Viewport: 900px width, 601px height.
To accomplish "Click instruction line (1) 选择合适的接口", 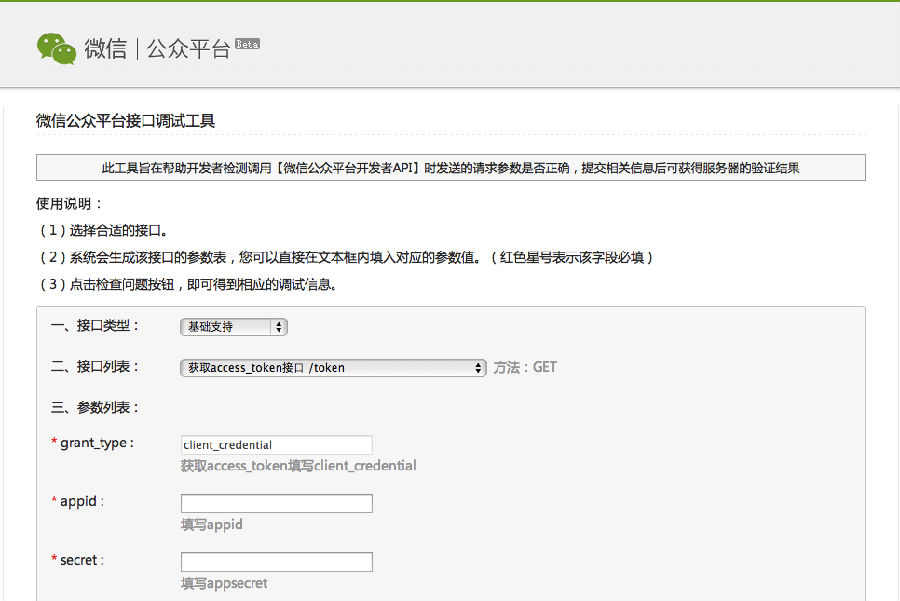I will (103, 231).
